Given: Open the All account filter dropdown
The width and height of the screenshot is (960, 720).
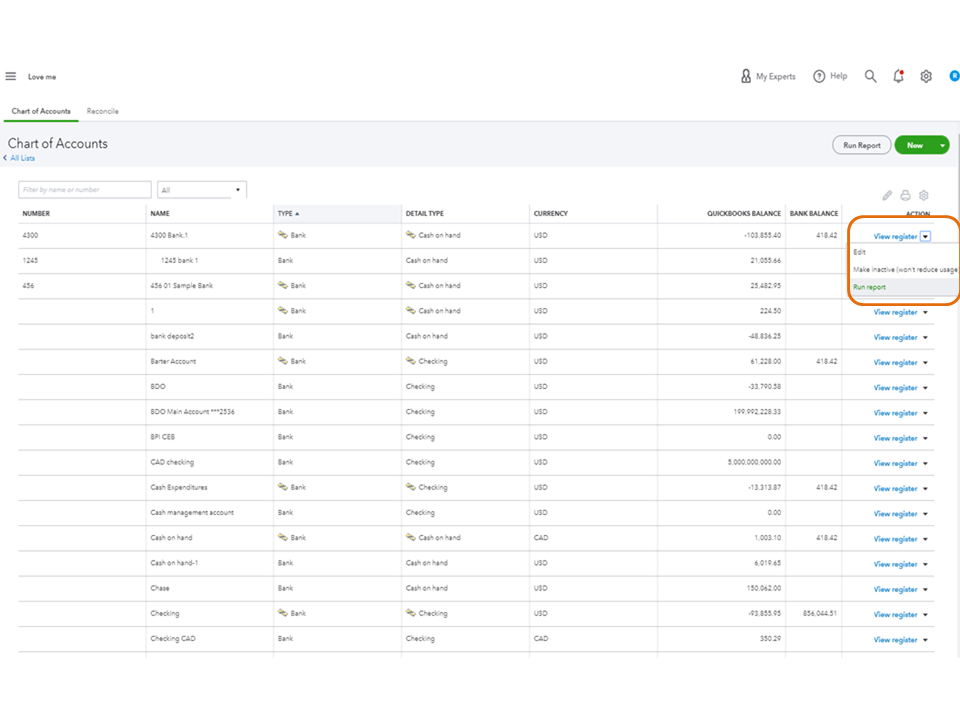Looking at the screenshot, I should pos(202,189).
